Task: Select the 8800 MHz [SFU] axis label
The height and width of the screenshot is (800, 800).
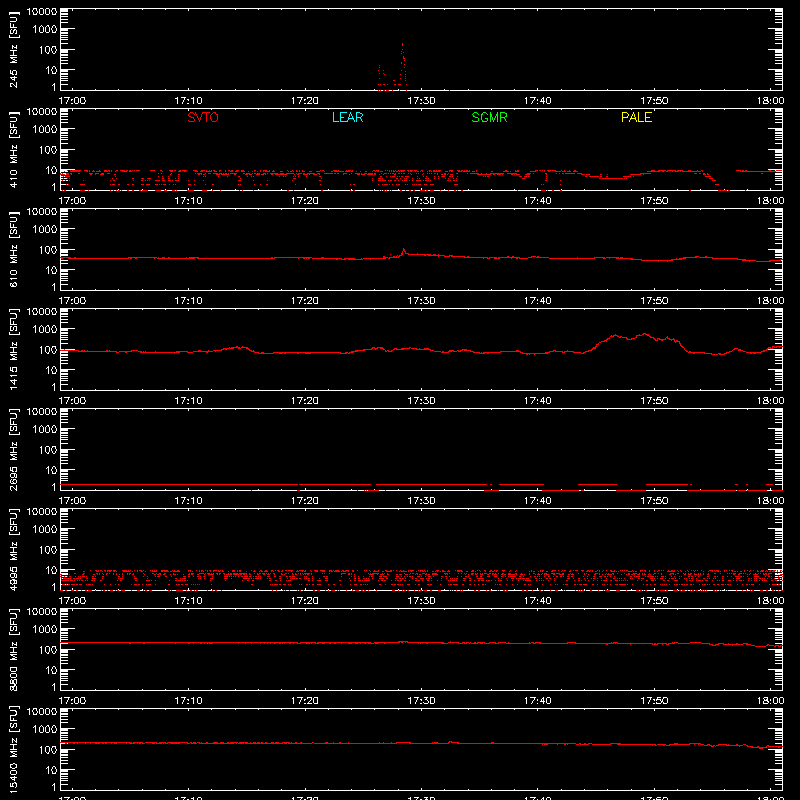Action: 14,649
